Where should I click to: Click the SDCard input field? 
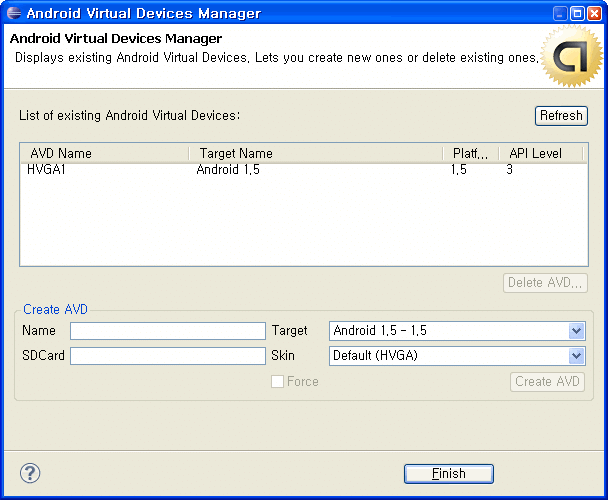[168, 356]
